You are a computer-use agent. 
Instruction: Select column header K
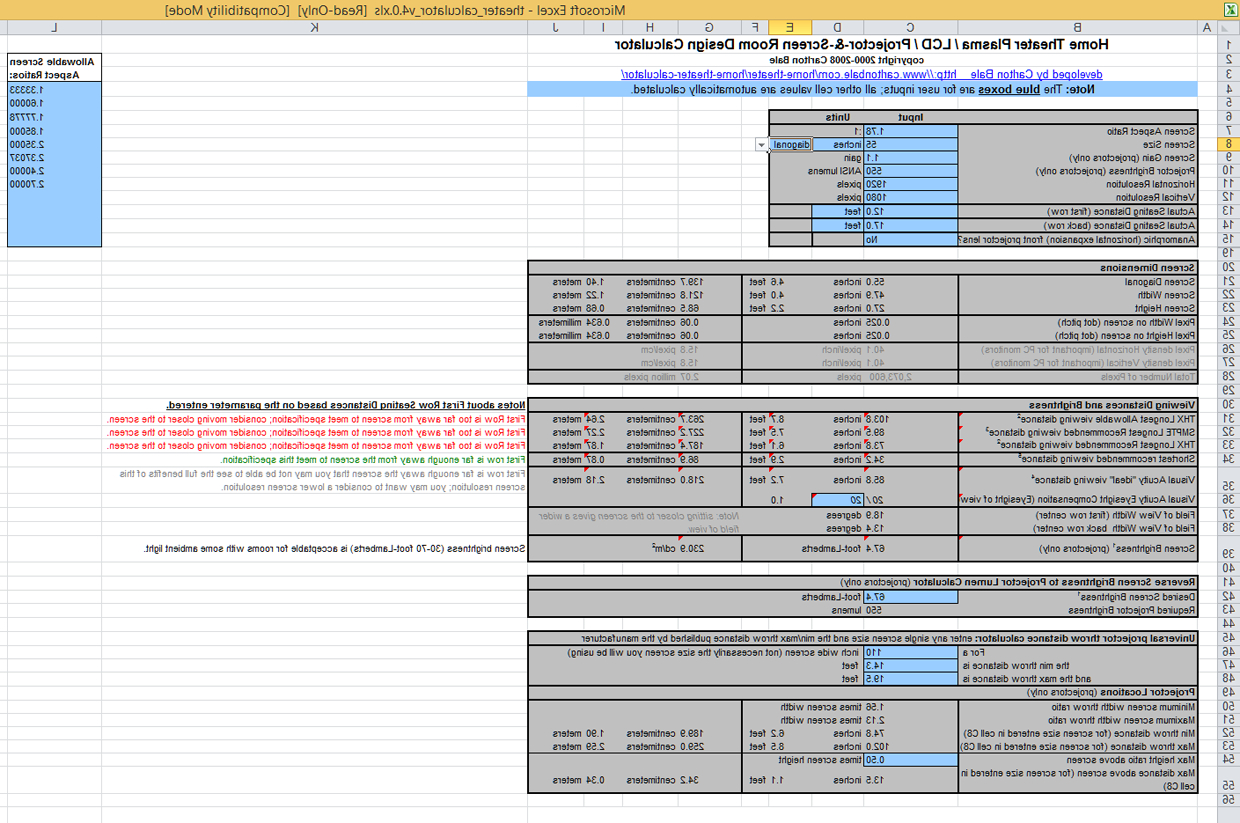tap(314, 28)
